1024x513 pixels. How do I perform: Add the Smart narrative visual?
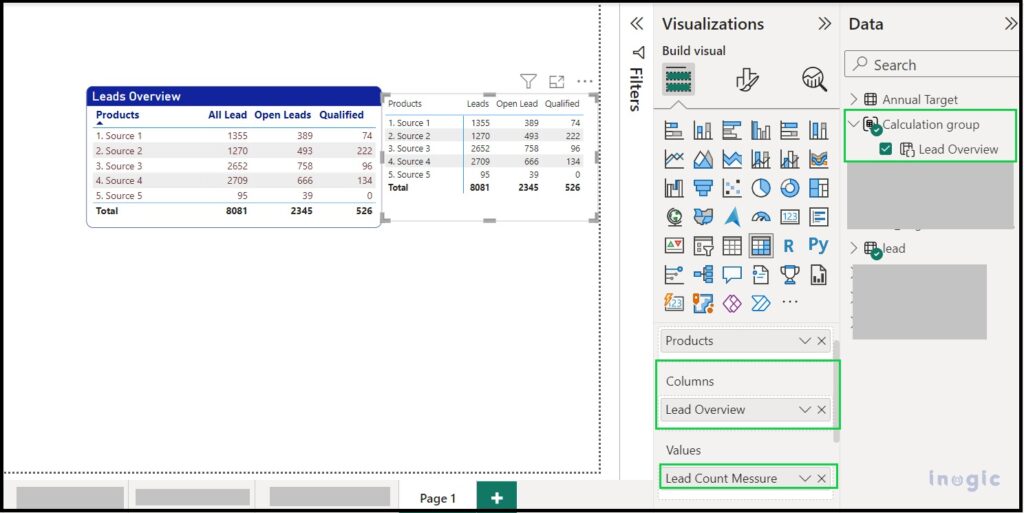(761, 275)
